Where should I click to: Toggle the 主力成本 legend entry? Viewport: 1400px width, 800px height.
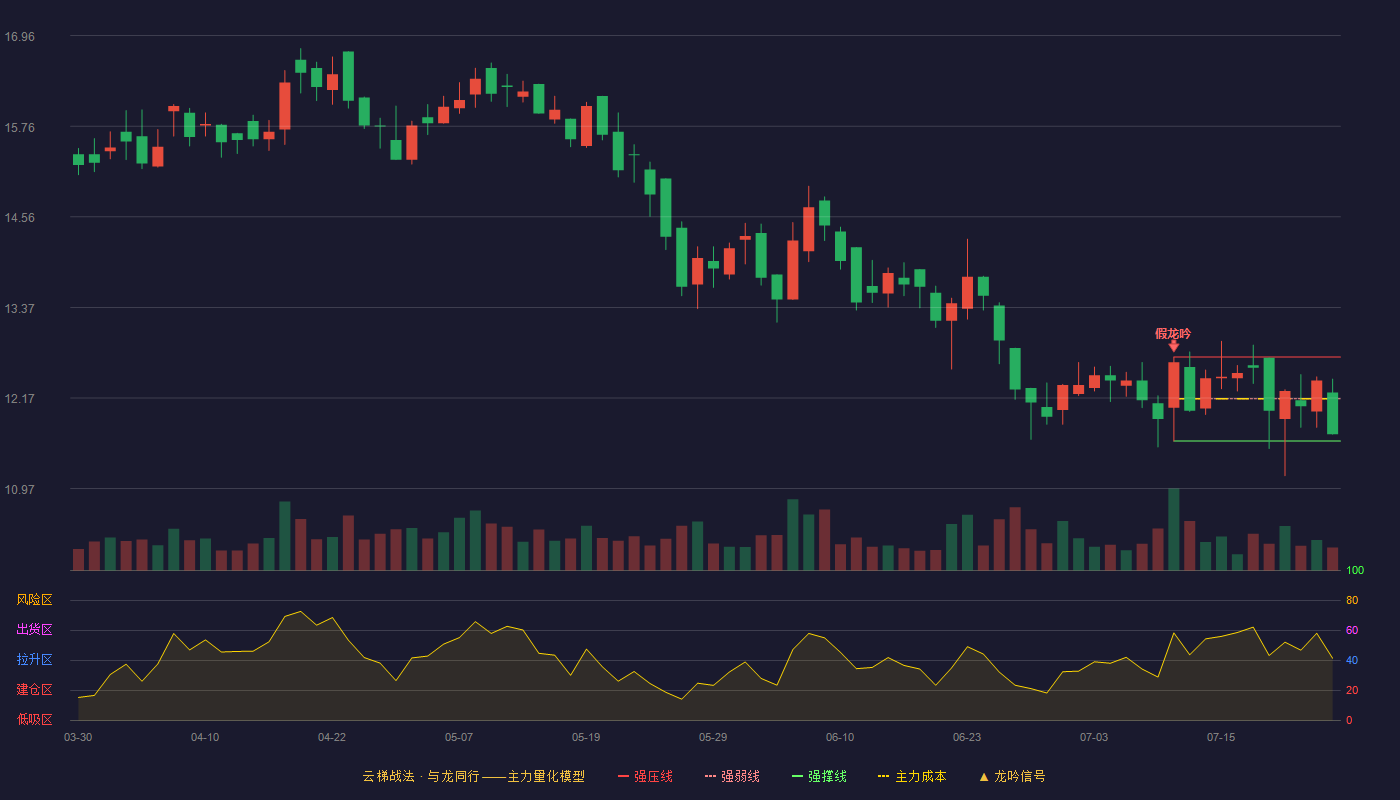coord(911,776)
